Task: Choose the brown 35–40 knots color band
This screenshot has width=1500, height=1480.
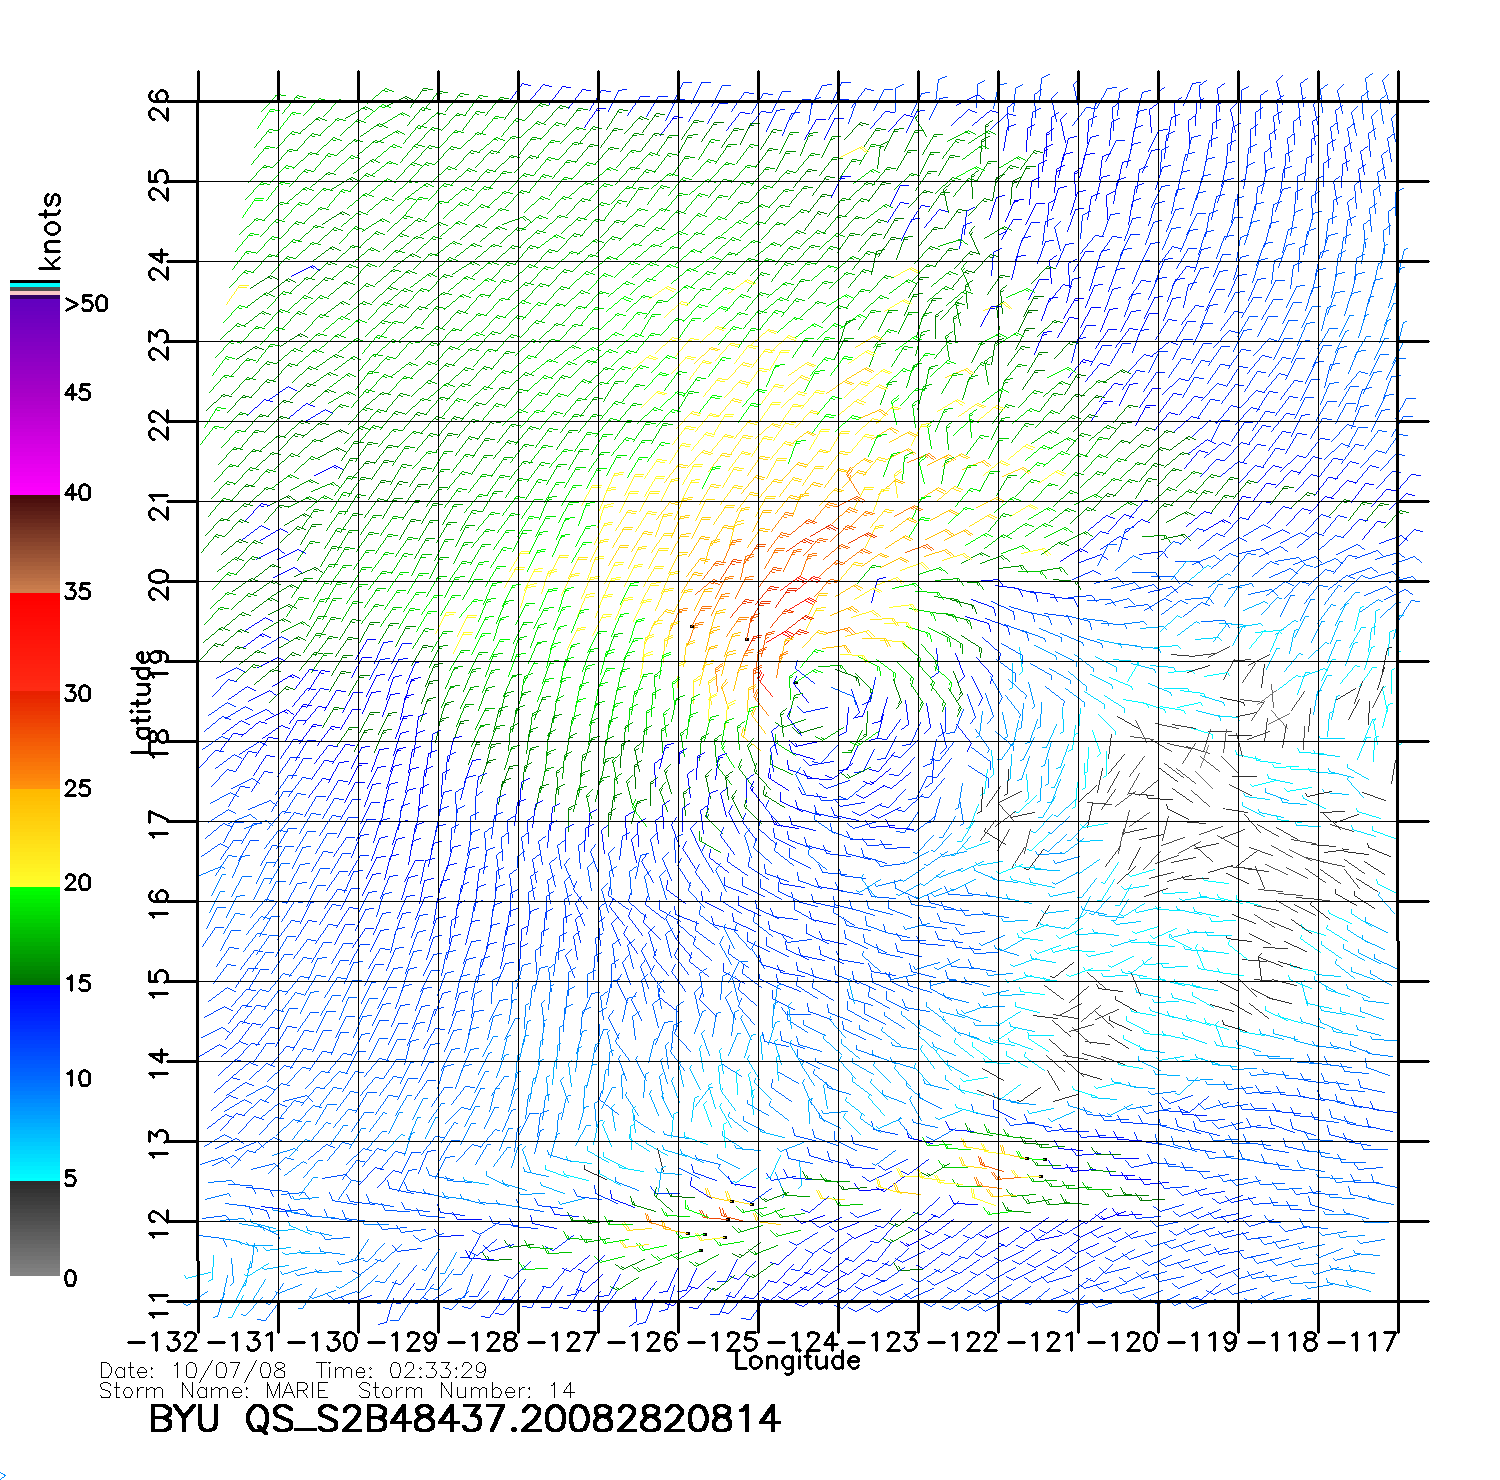Action: coord(34,544)
